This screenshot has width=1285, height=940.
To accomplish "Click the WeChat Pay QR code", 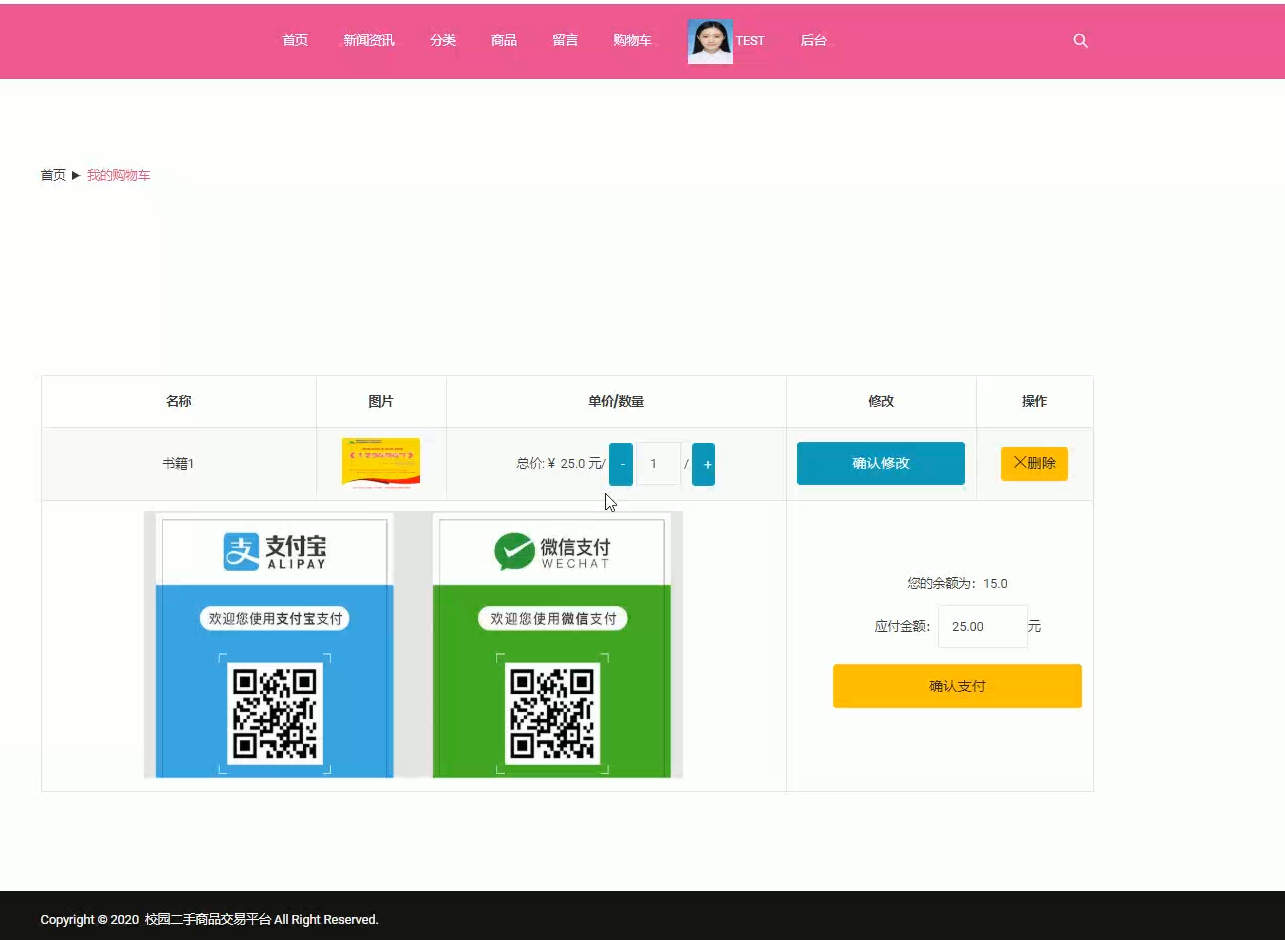I will coord(552,714).
